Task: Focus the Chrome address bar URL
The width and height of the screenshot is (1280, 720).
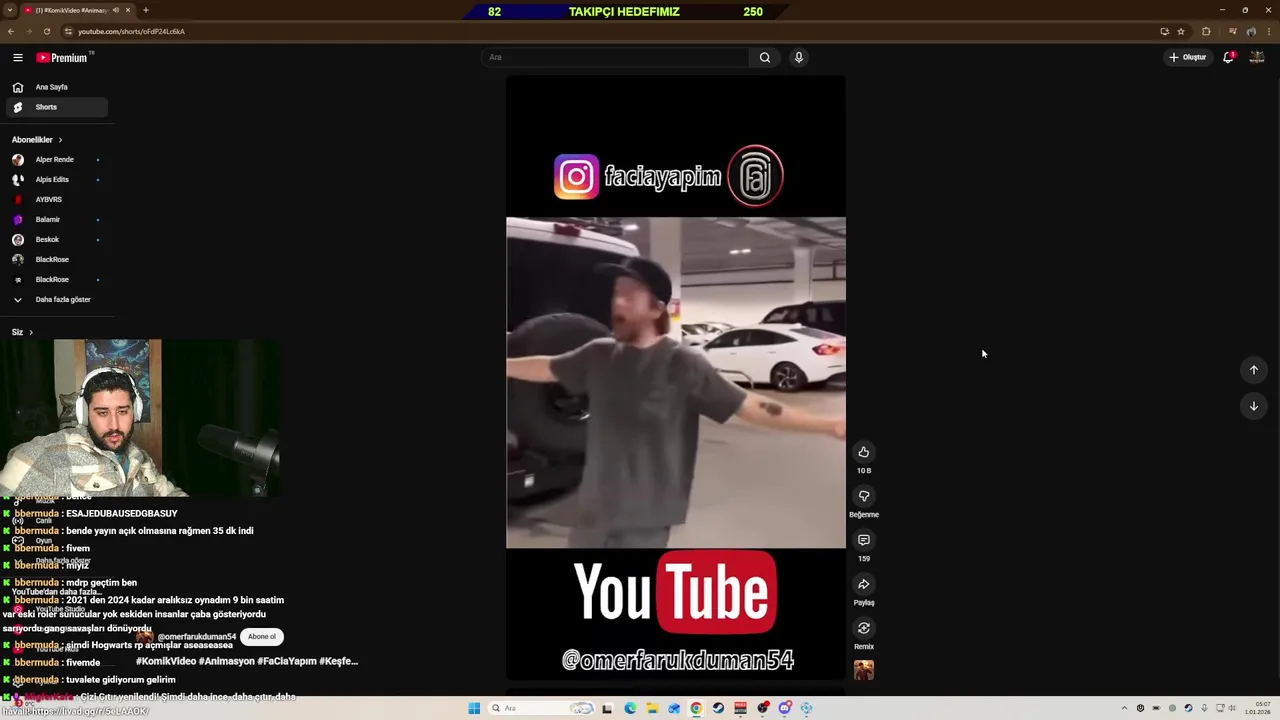Action: pos(131,31)
